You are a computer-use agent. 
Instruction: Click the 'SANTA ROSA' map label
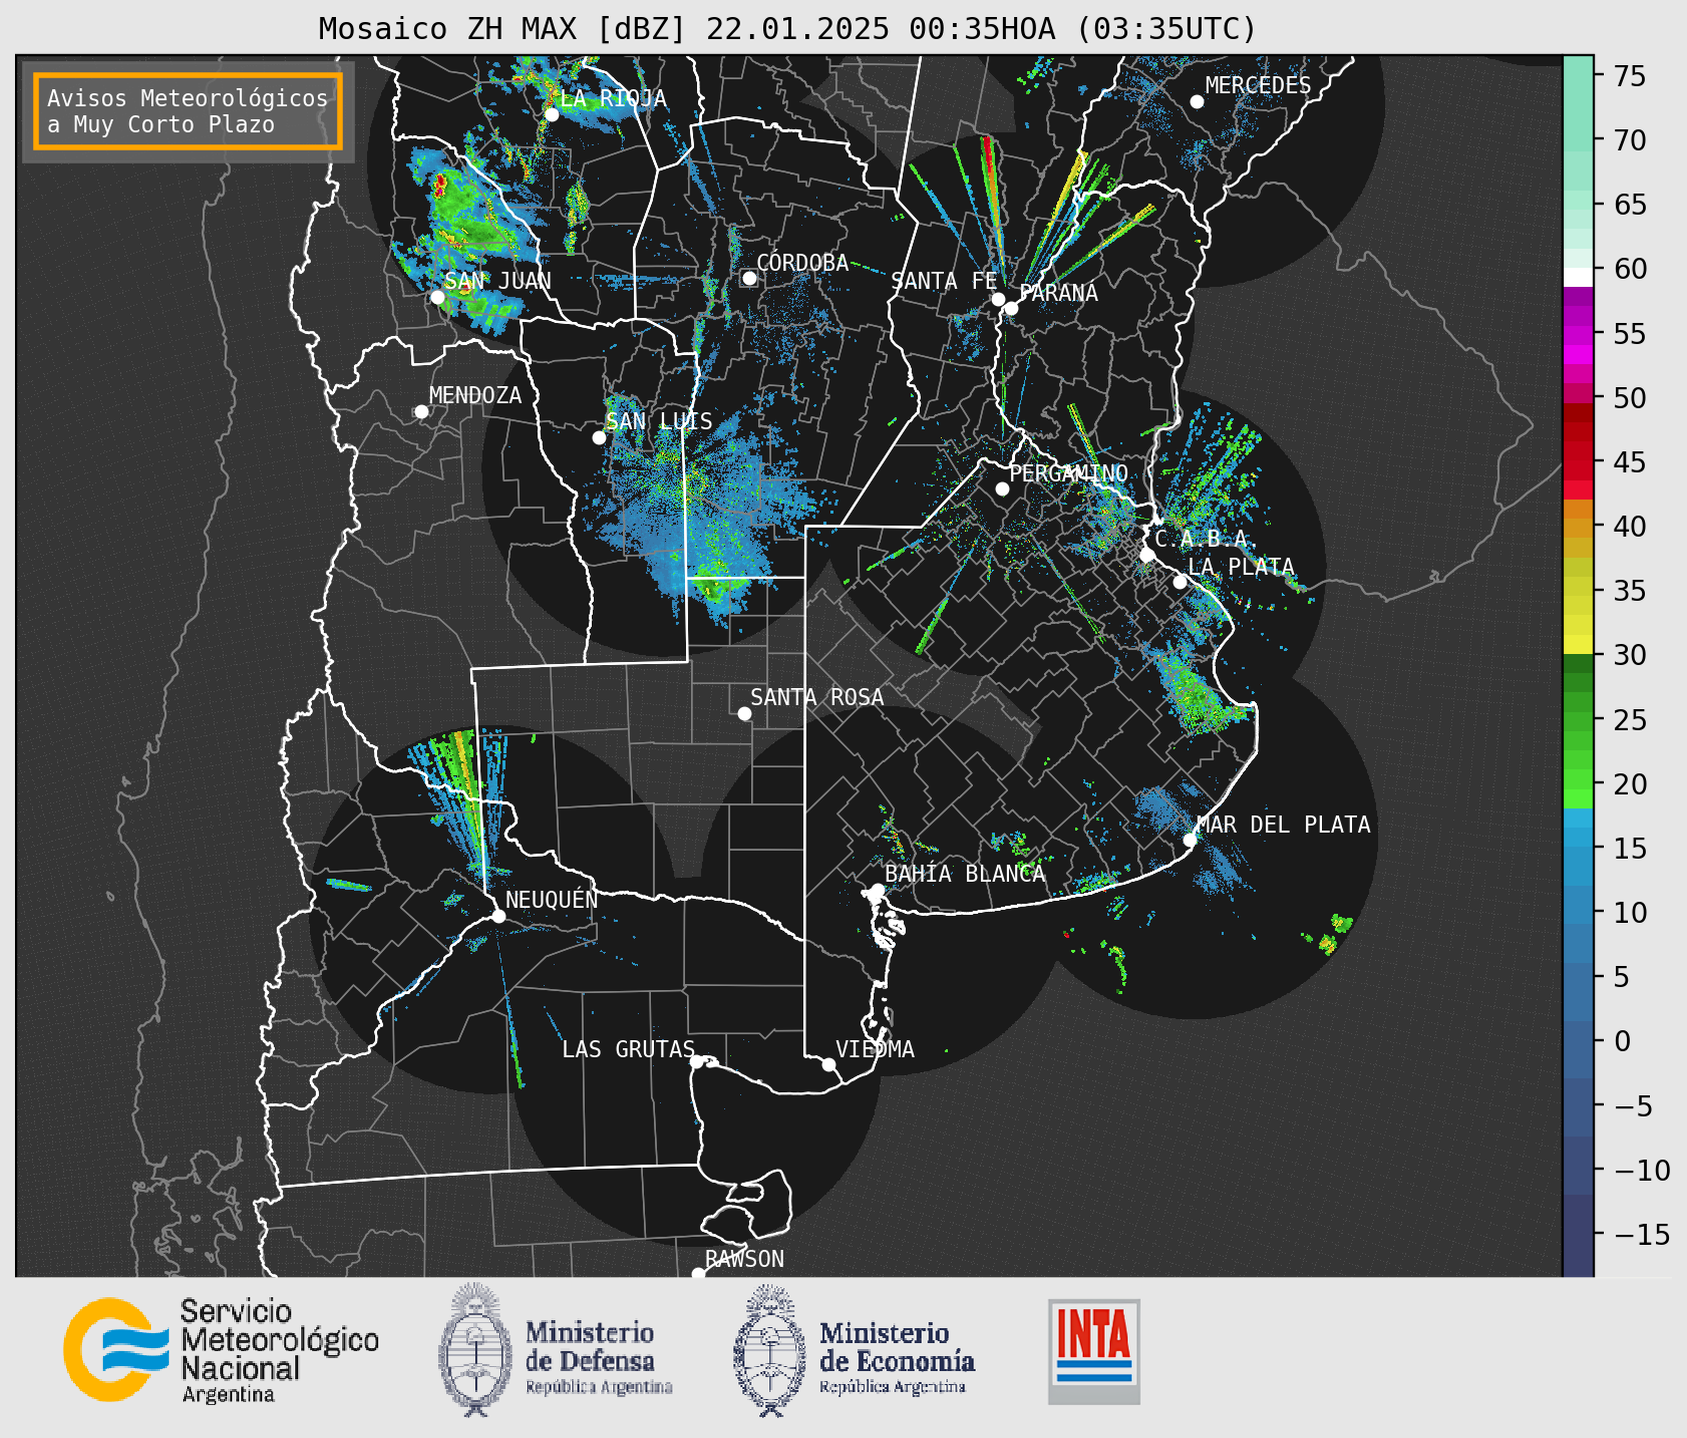pos(817,697)
